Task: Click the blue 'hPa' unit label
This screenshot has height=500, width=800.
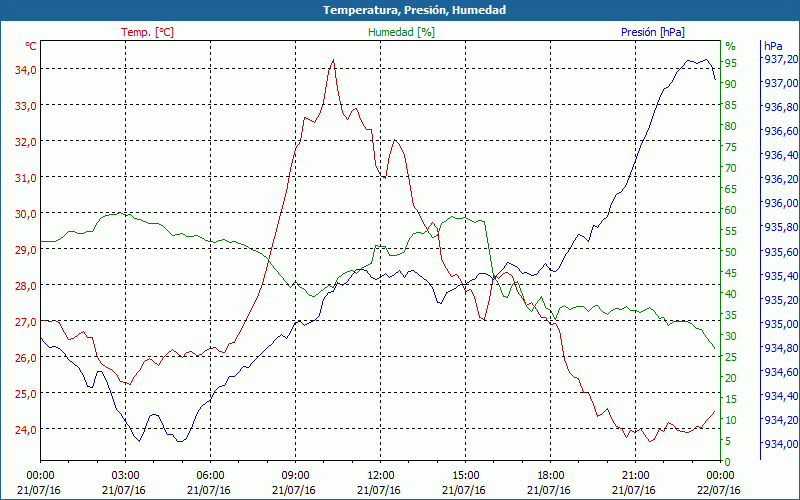Action: (x=773, y=46)
